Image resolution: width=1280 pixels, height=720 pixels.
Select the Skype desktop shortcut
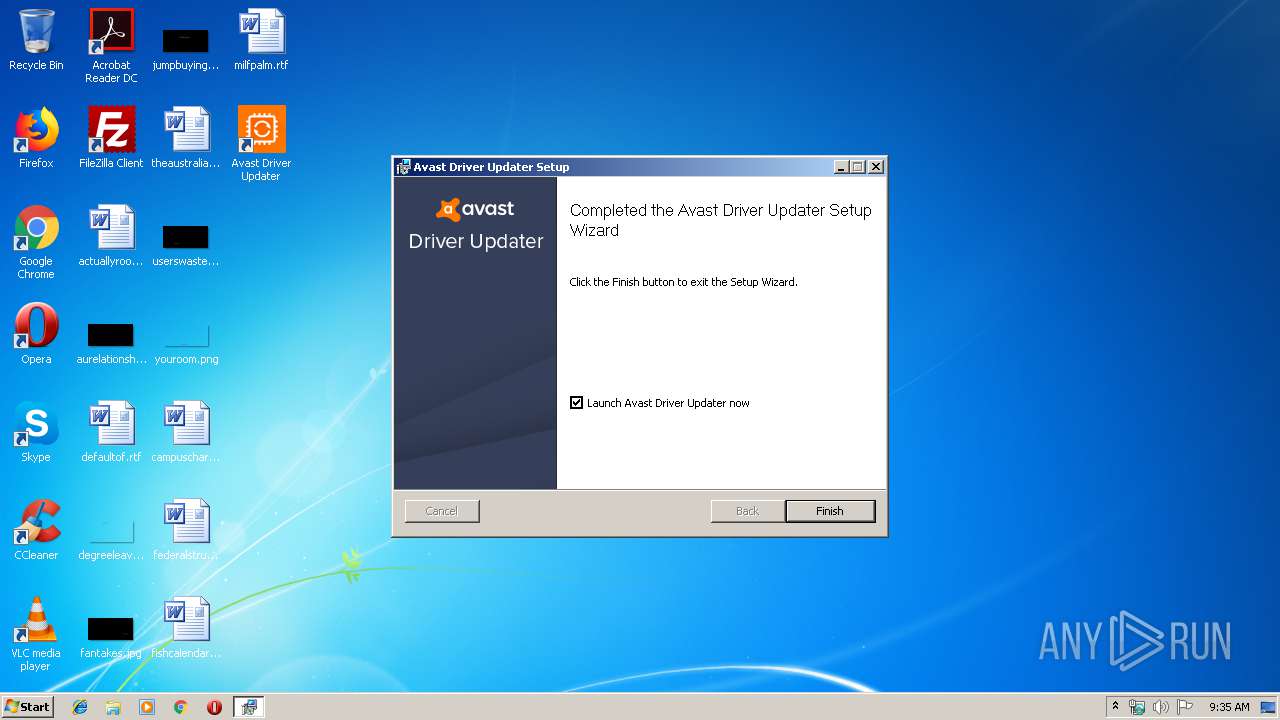click(36, 433)
